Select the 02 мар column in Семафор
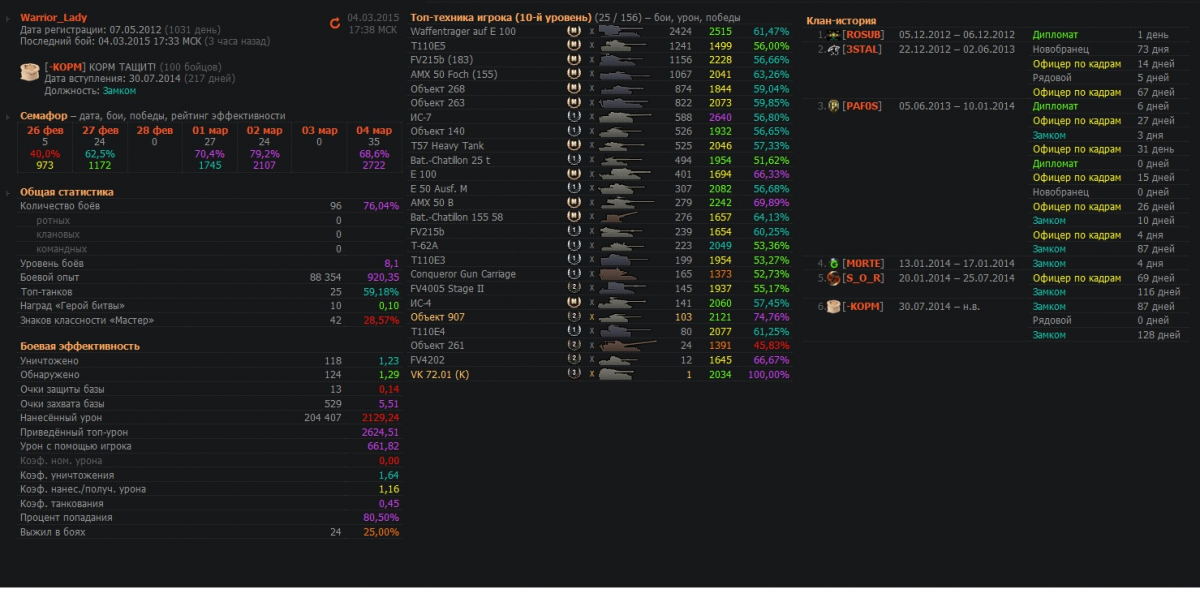The image size is (1200, 611). [x=264, y=147]
